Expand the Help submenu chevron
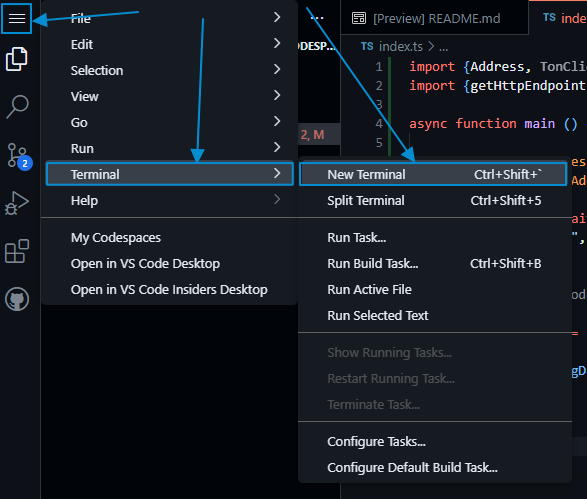Screen dimensions: 587x499 pyautogui.click(x=277, y=199)
